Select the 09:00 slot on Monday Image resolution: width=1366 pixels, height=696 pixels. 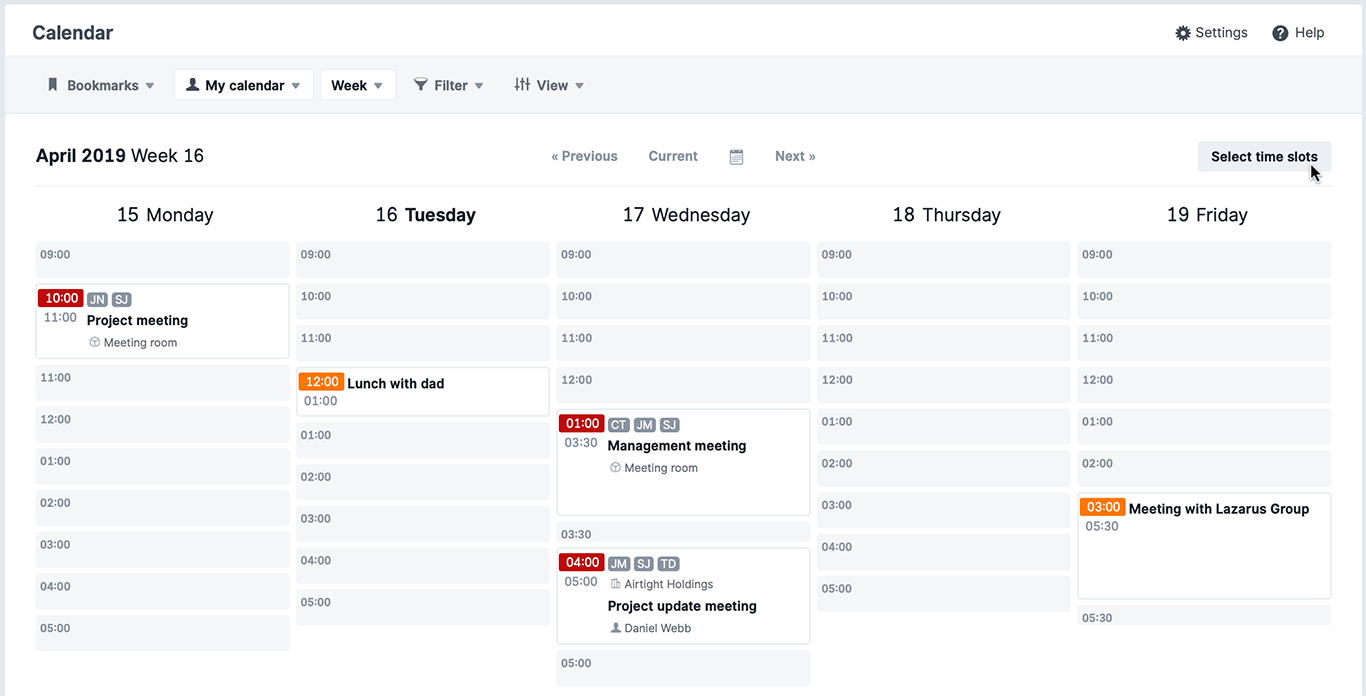tap(162, 260)
